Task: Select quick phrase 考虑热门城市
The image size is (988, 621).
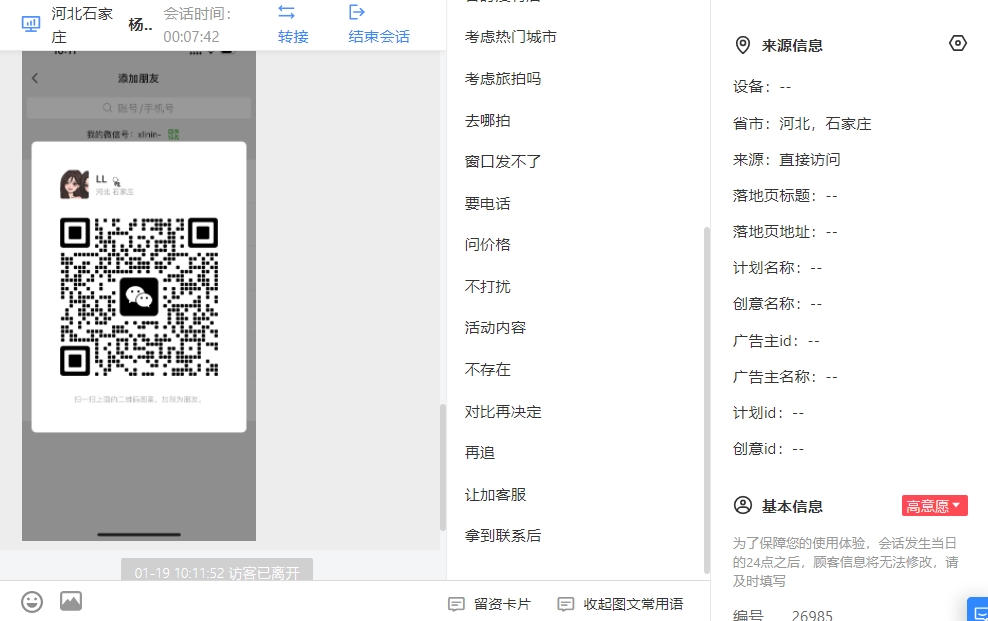Action: coord(511,37)
